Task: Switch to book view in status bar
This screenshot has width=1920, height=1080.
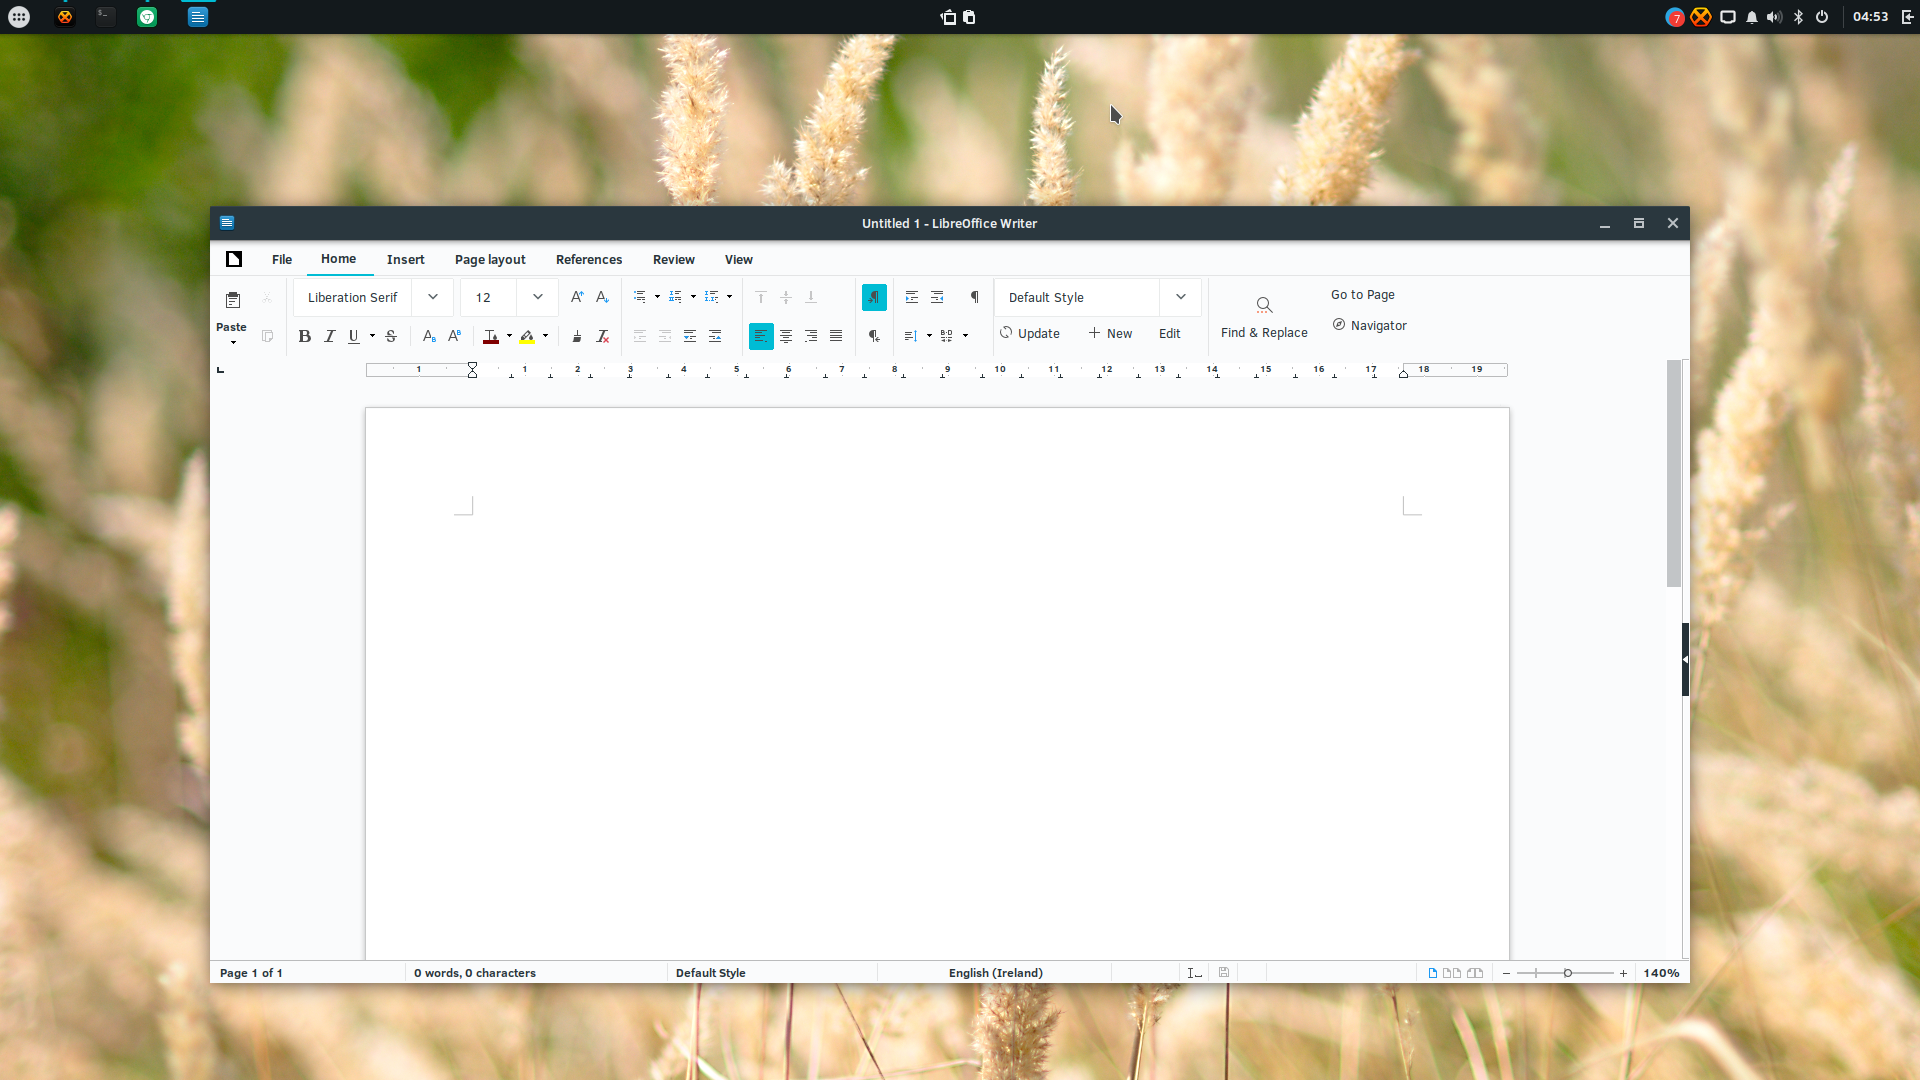Action: point(1475,973)
